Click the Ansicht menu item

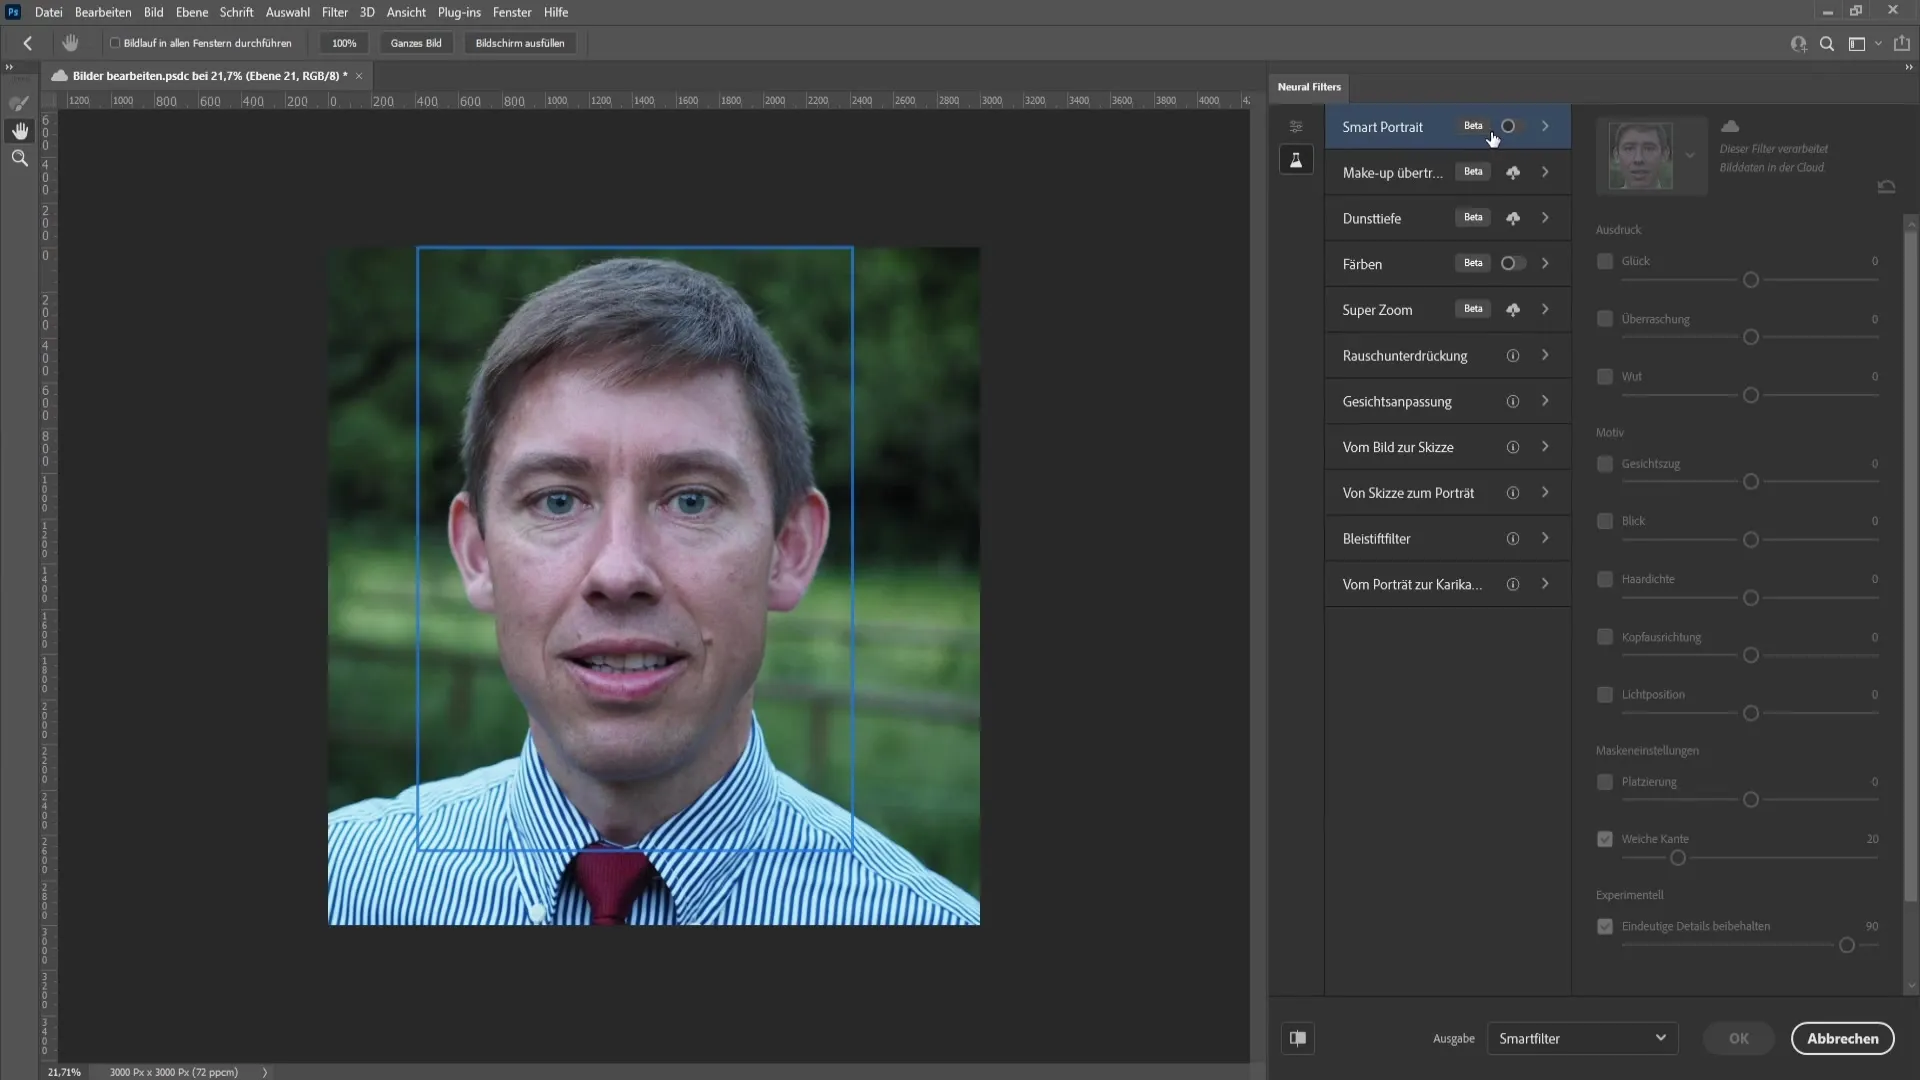(406, 12)
